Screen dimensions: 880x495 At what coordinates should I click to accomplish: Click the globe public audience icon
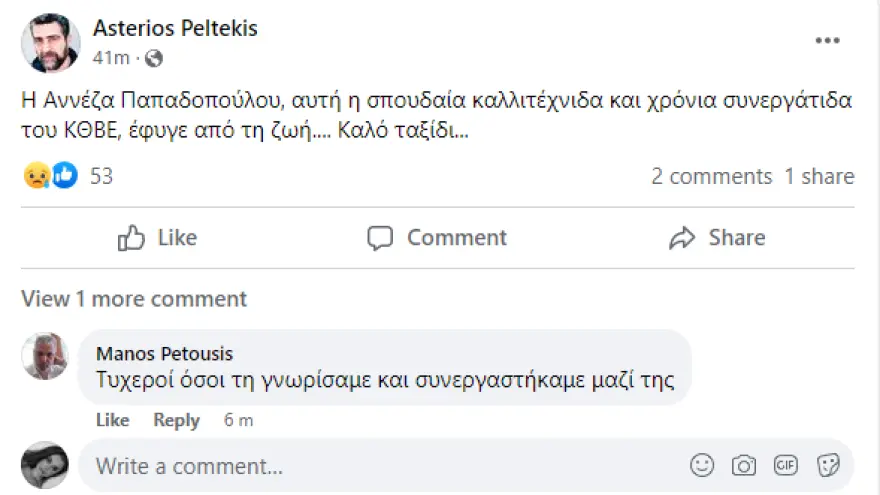pyautogui.click(x=154, y=58)
